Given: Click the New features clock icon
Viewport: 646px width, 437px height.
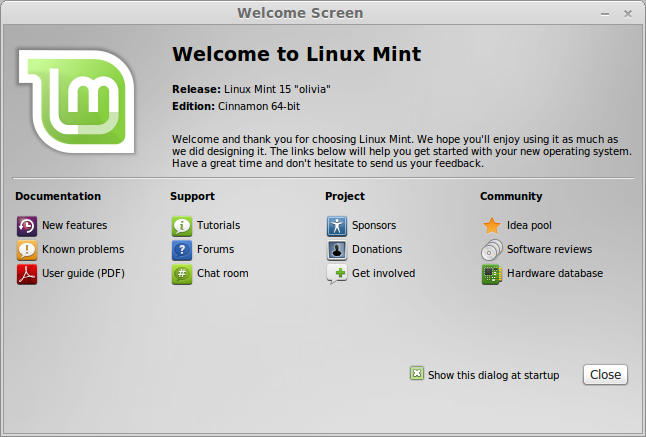Looking at the screenshot, I should (26, 226).
